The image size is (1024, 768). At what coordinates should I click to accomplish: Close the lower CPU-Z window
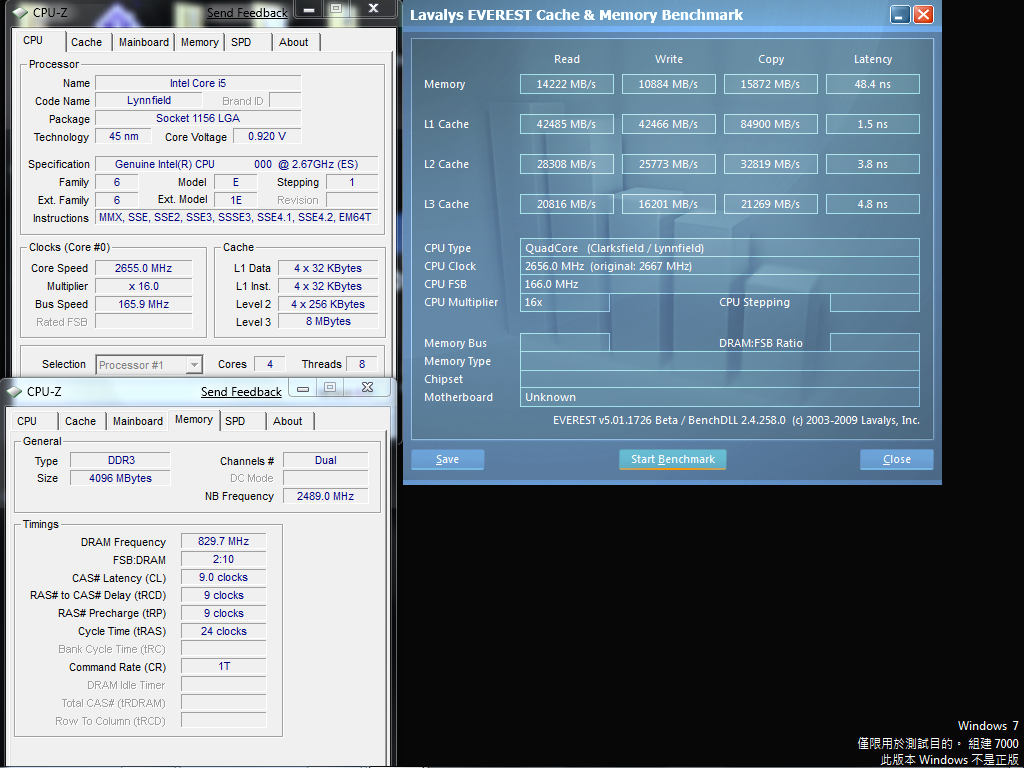[367, 387]
